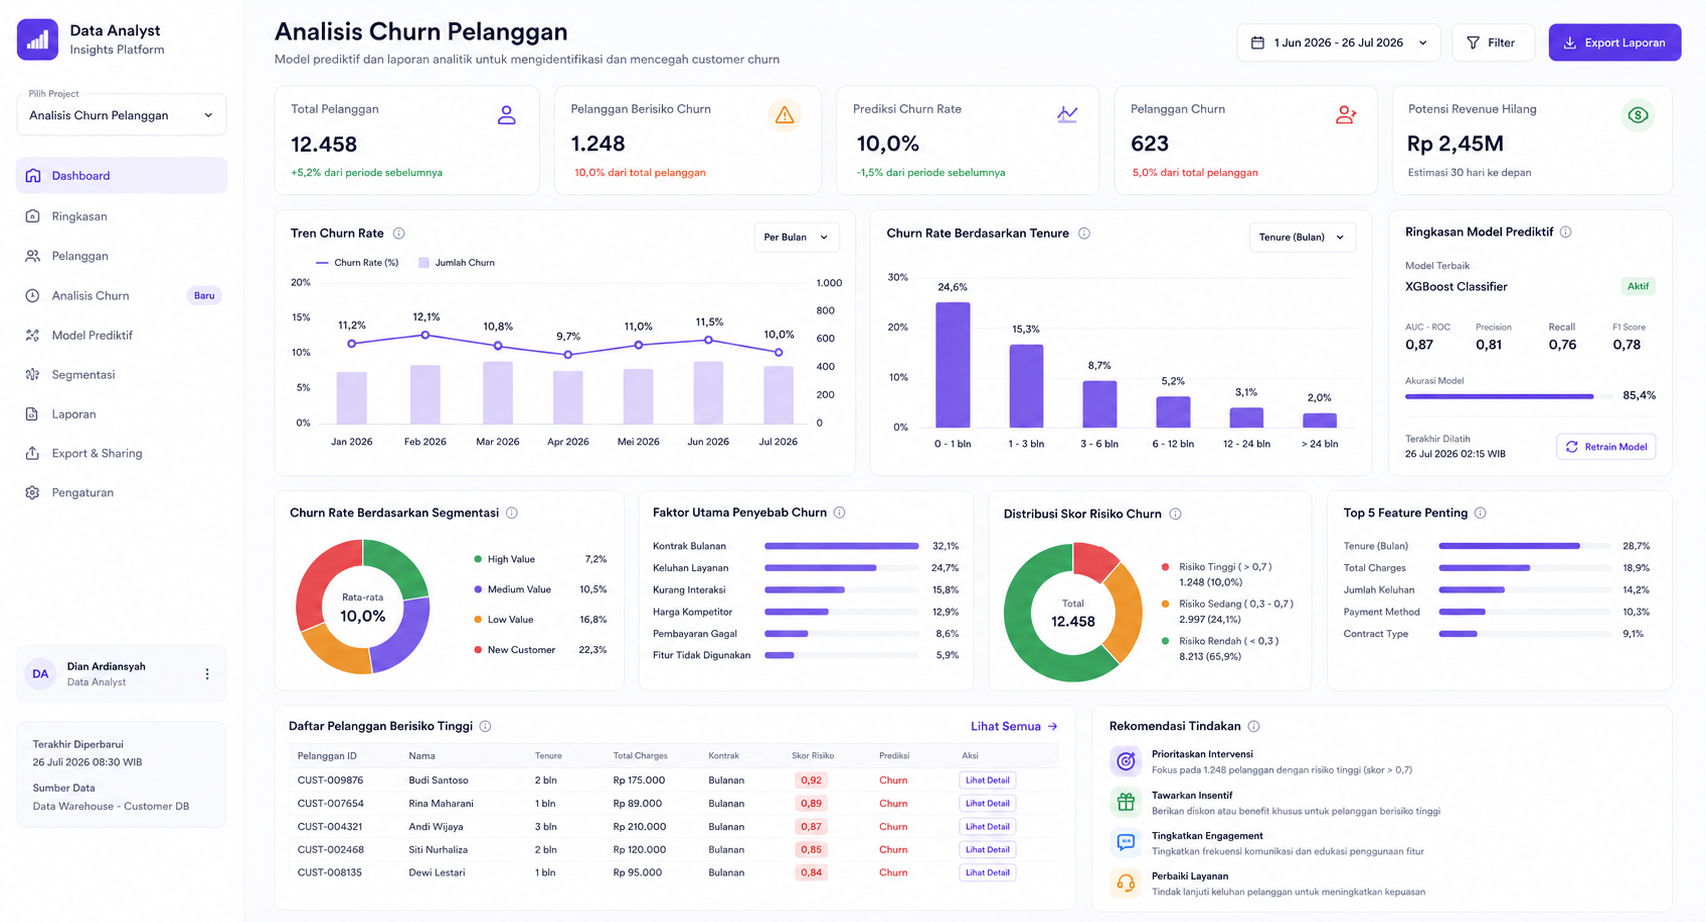Image resolution: width=1706 pixels, height=922 pixels.
Task: Click info icon beside Daftar Pelanggan Berisiko Tinggi
Action: click(485, 726)
